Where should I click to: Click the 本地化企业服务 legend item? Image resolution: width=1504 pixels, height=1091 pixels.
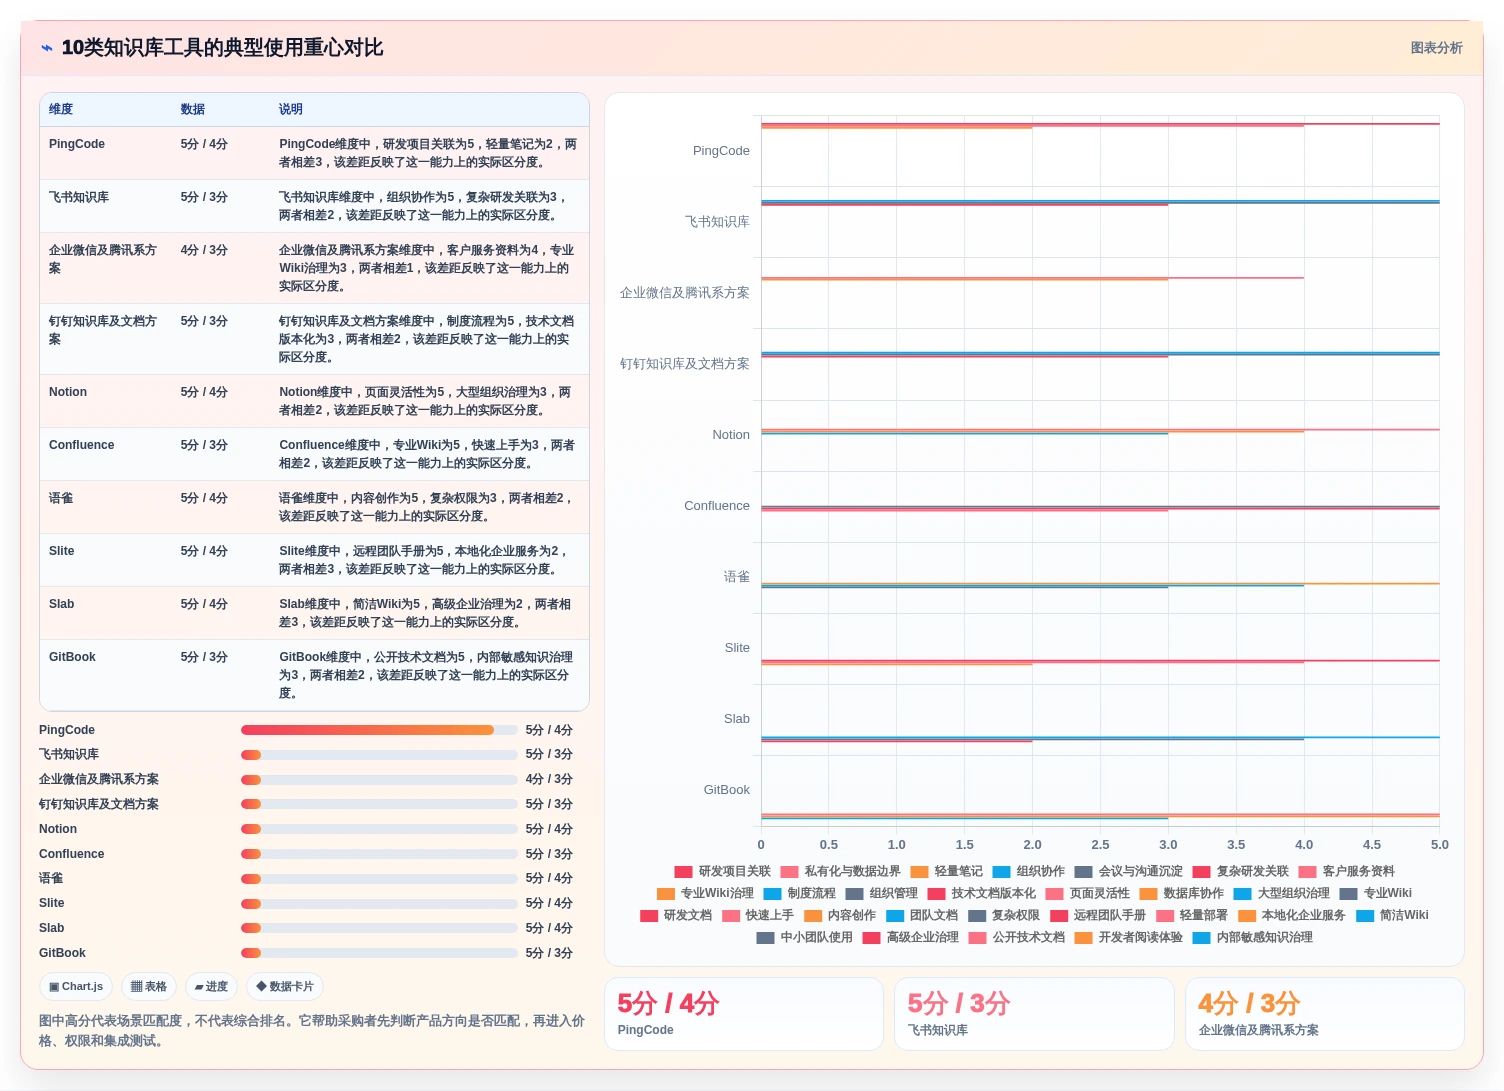pyautogui.click(x=1291, y=915)
